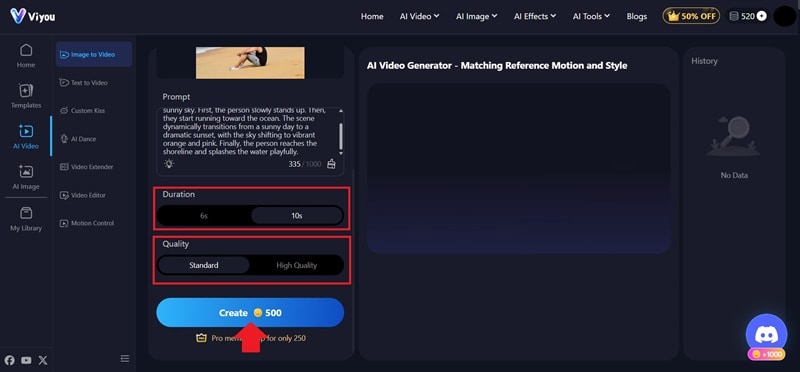The width and height of the screenshot is (800, 372).
Task: Go to Home in top navigation
Action: tap(372, 16)
